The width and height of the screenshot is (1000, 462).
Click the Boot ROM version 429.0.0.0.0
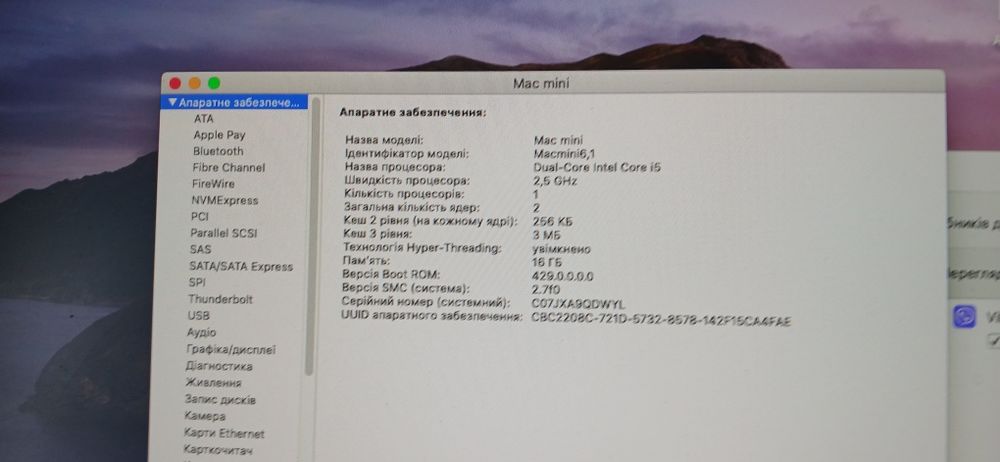click(562, 276)
